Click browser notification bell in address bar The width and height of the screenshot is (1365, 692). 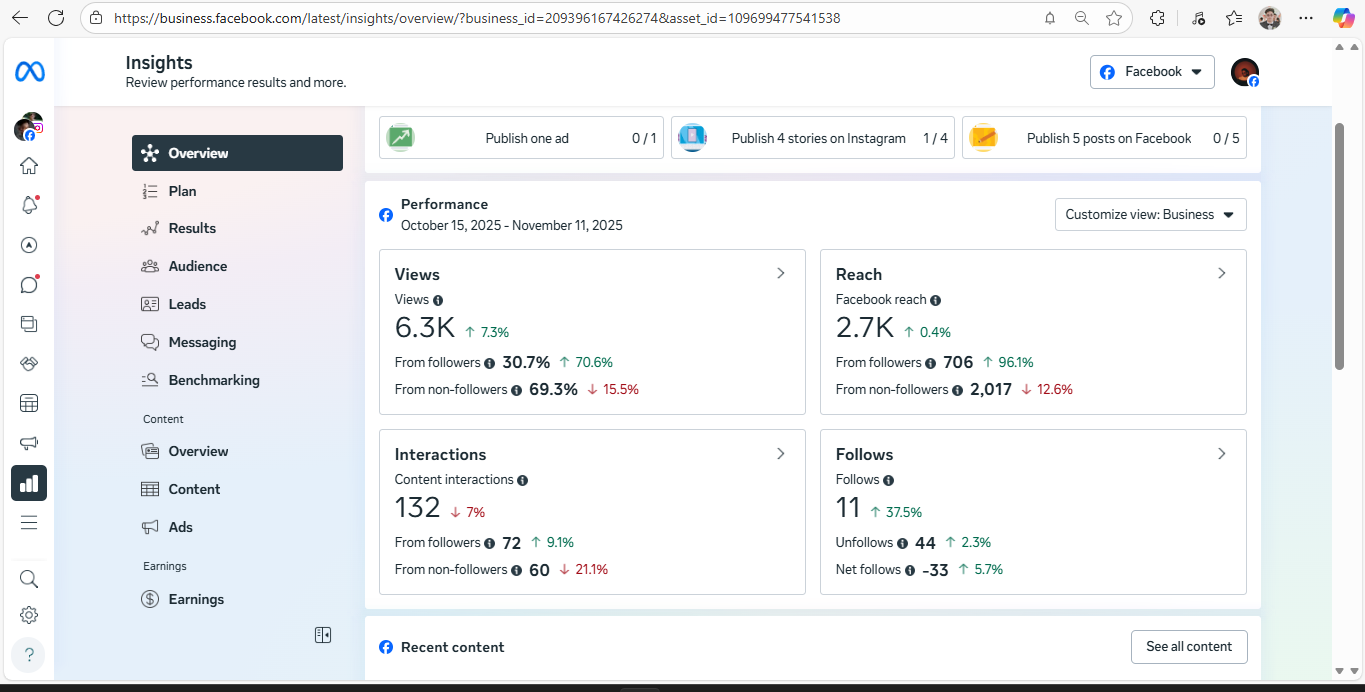(x=1050, y=18)
